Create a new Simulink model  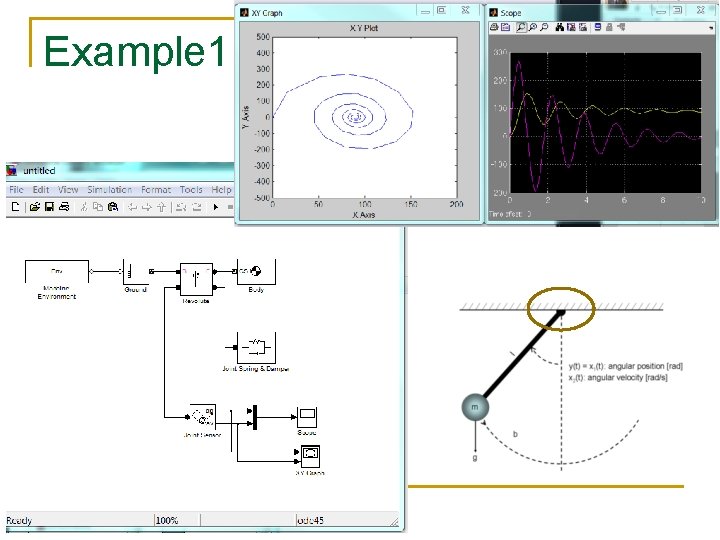point(15,207)
